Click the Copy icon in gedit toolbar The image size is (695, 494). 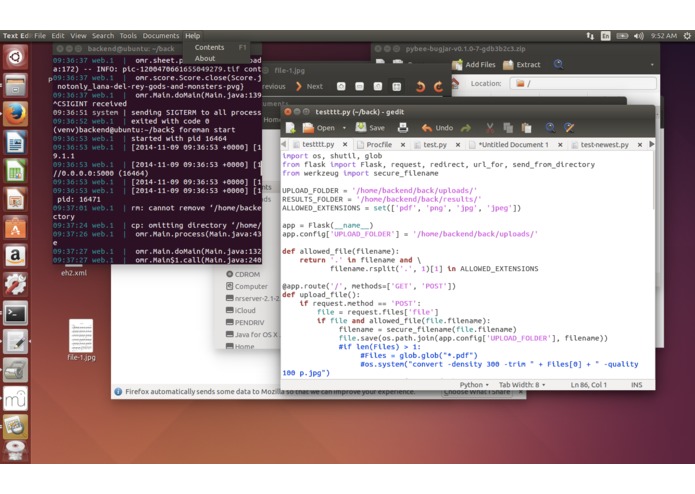point(508,128)
